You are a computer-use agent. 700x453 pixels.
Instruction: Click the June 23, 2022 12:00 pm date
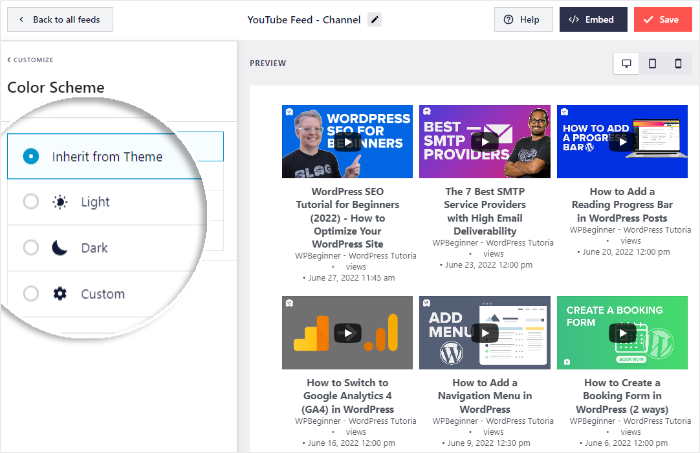[489, 265]
